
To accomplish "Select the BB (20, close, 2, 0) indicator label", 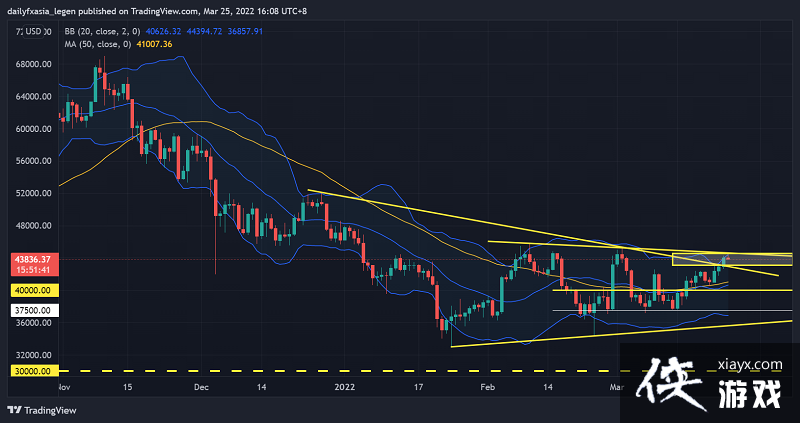I will point(90,31).
